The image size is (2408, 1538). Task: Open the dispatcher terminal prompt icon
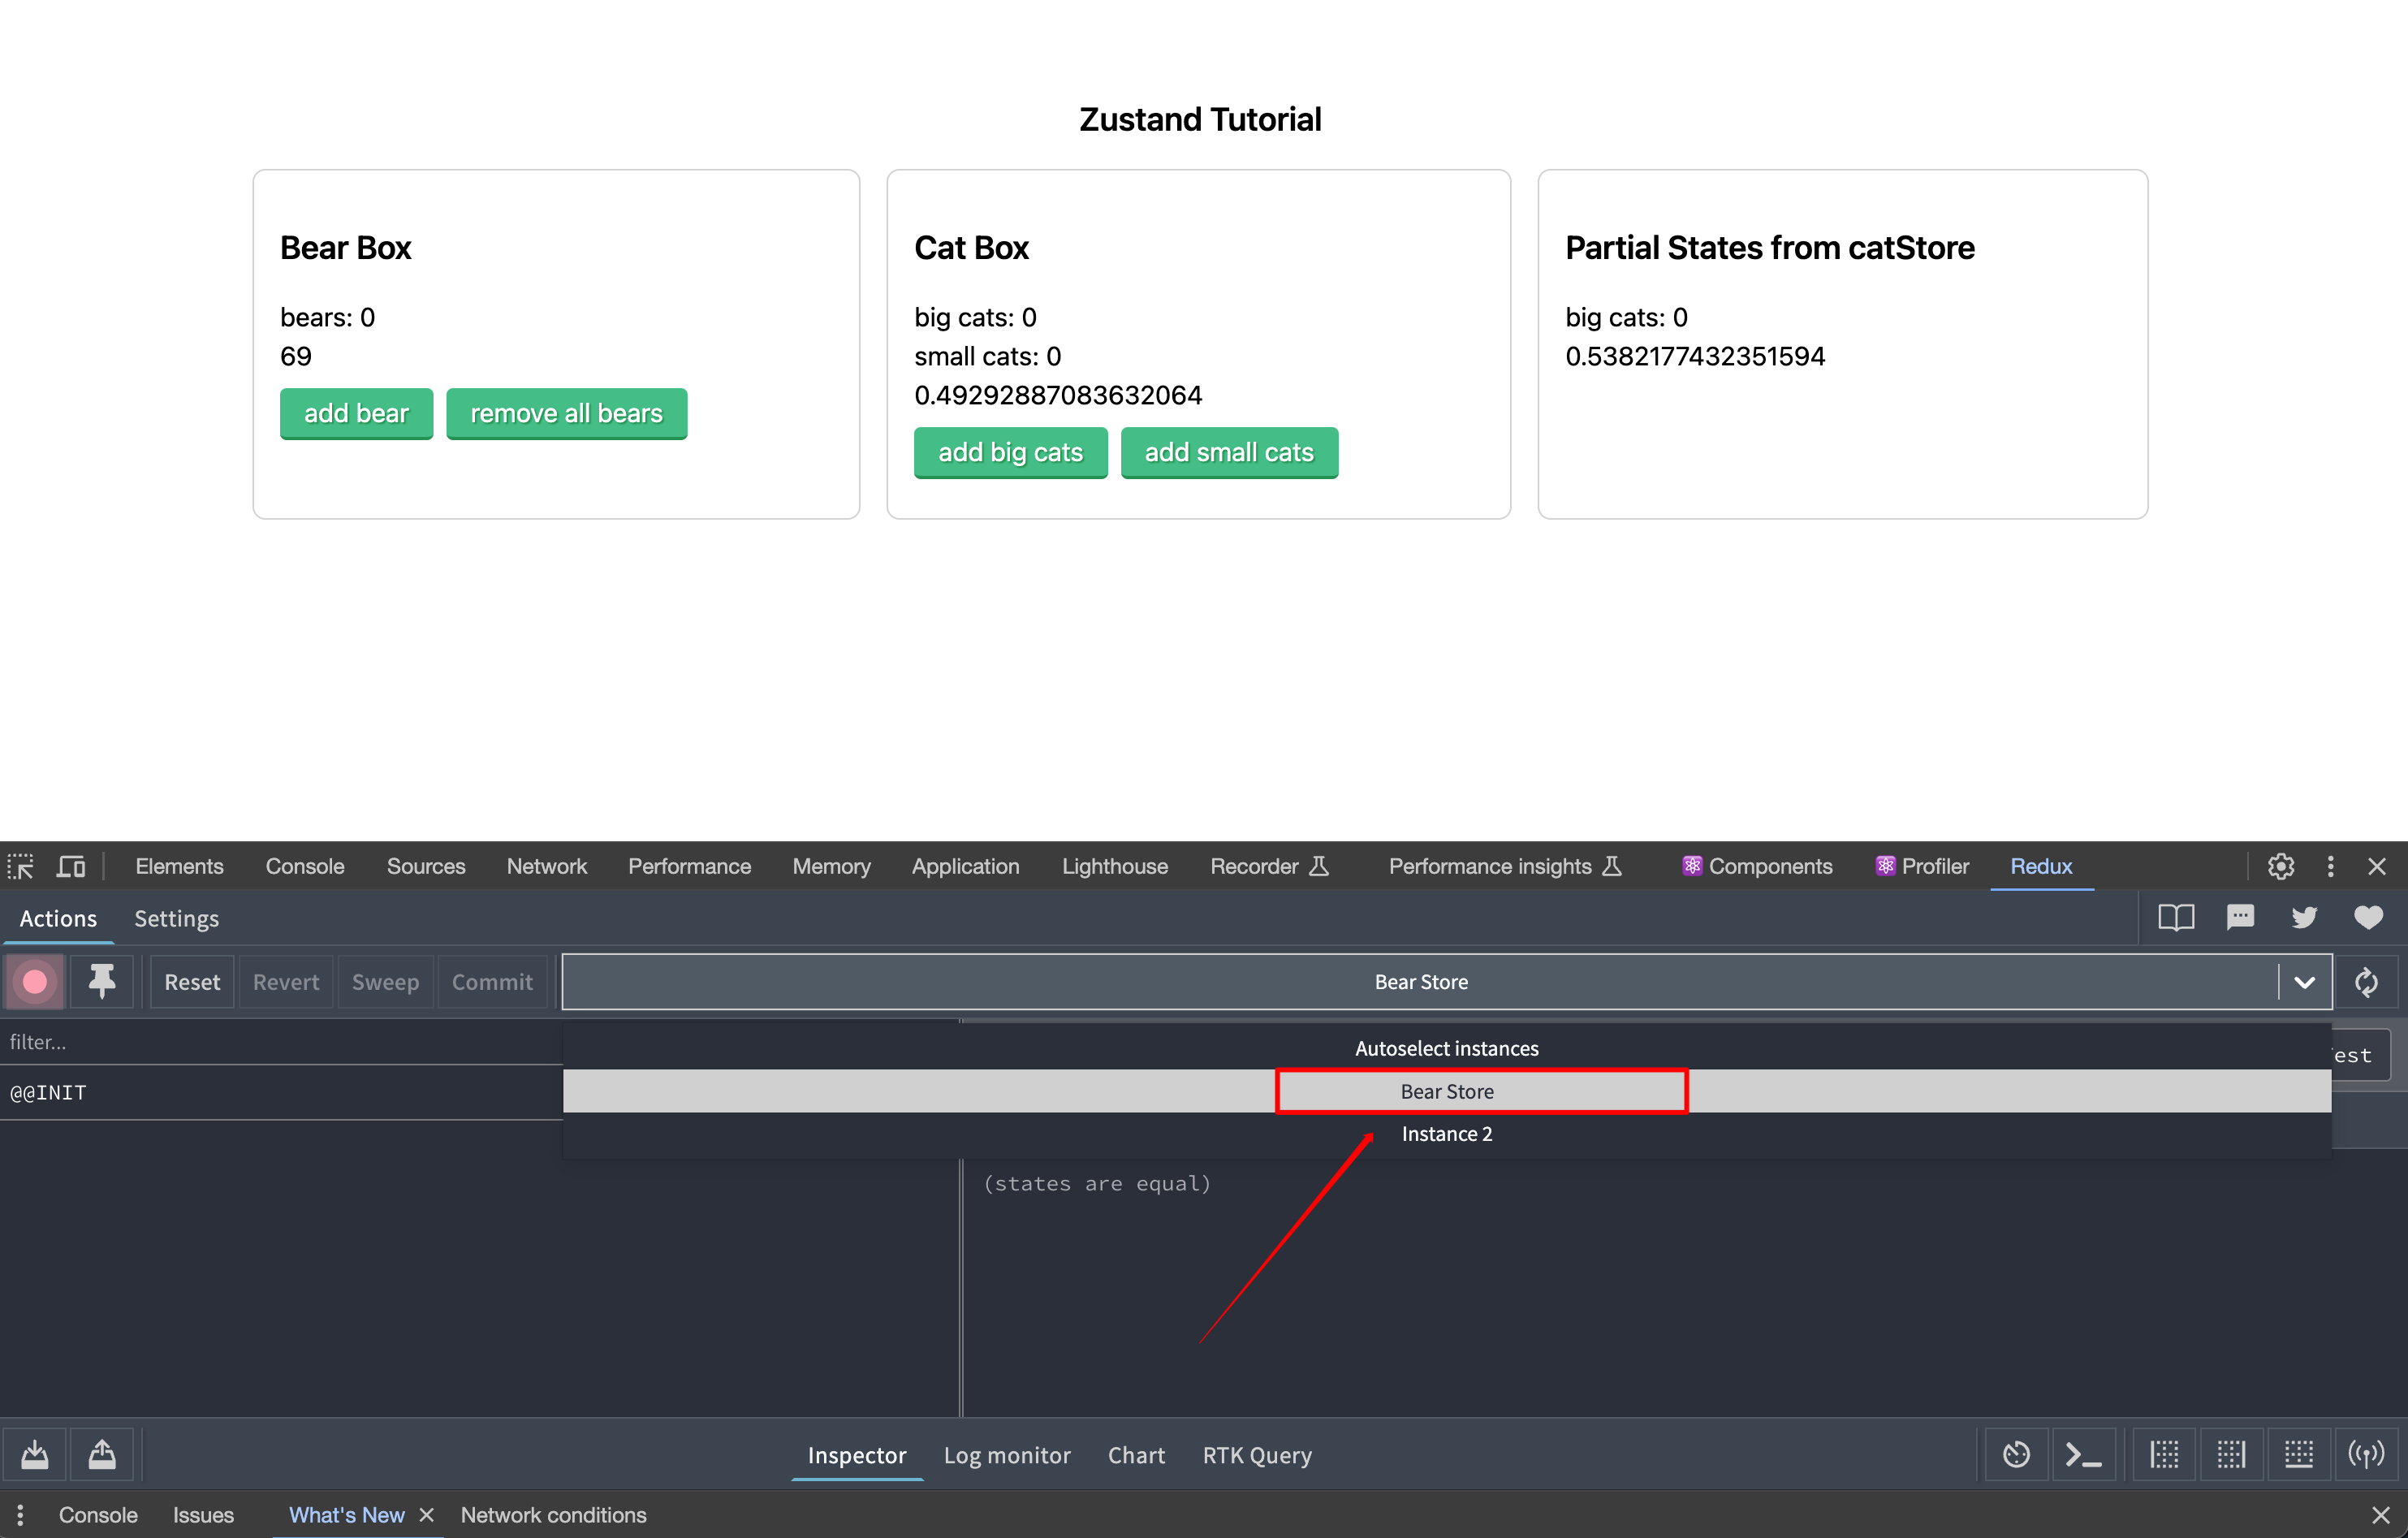[x=2083, y=1454]
